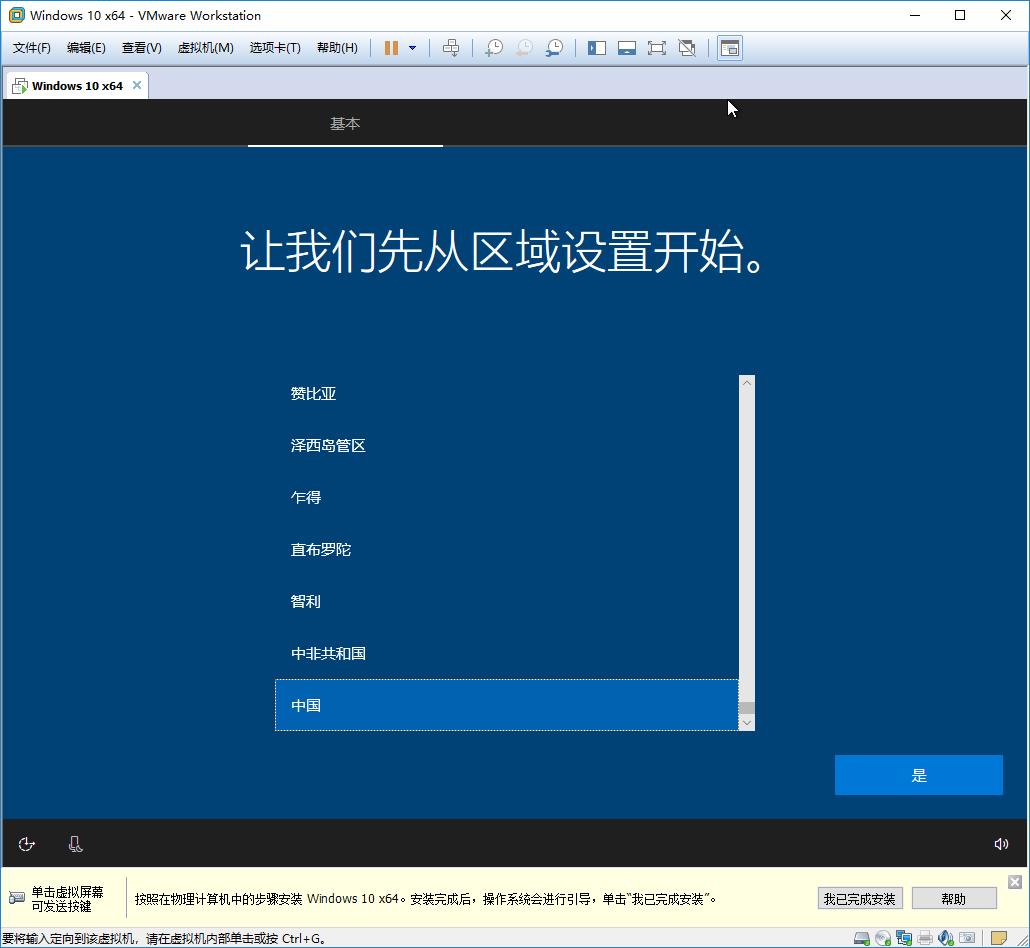Click the 我已完成安装 button

[859, 897]
